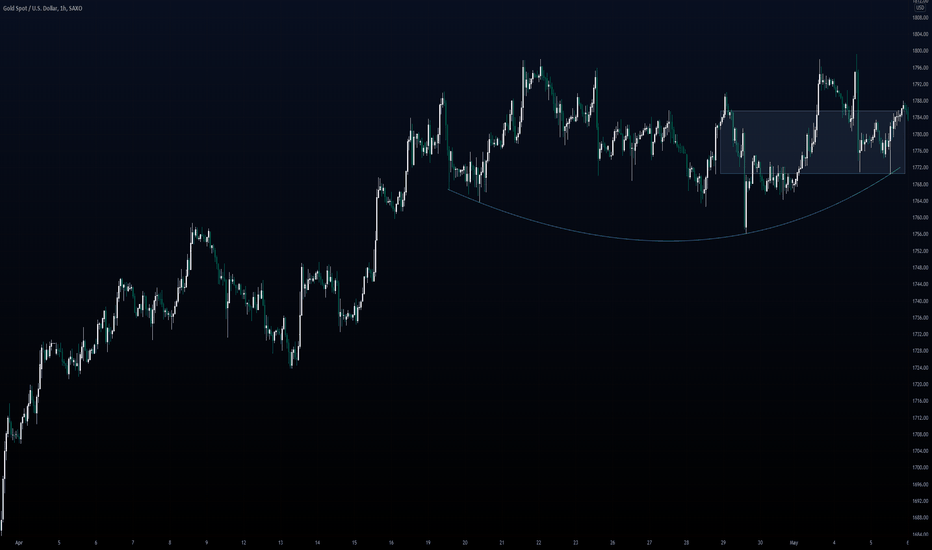Click the 1744.00 price axis label

[920, 284]
